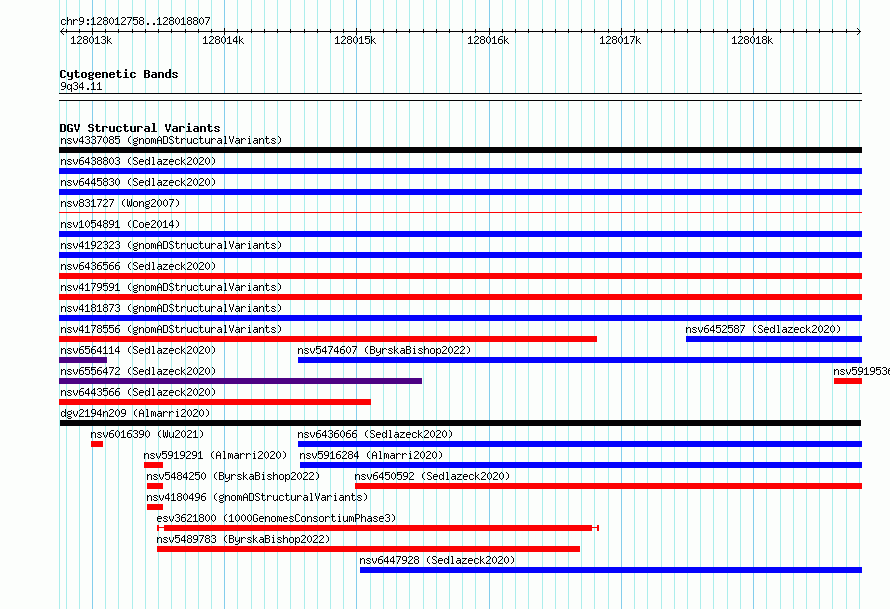
Task: Select the nsv6016390 (Wu2021) label
Action: 147,434
